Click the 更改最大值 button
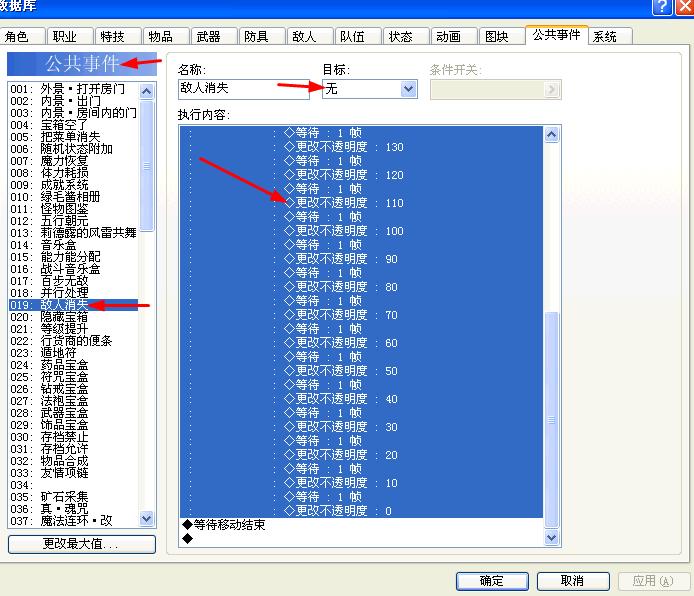694x596 pixels. pyautogui.click(x=82, y=544)
